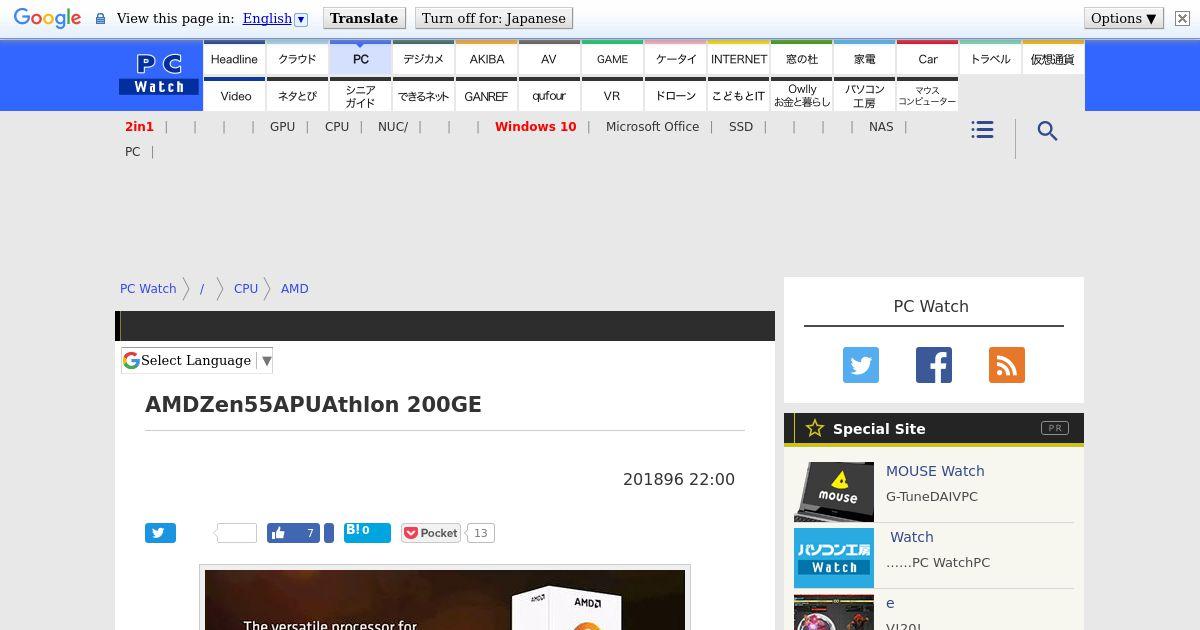Open the RSS feed icon
Image resolution: width=1200 pixels, height=630 pixels.
(x=1007, y=365)
